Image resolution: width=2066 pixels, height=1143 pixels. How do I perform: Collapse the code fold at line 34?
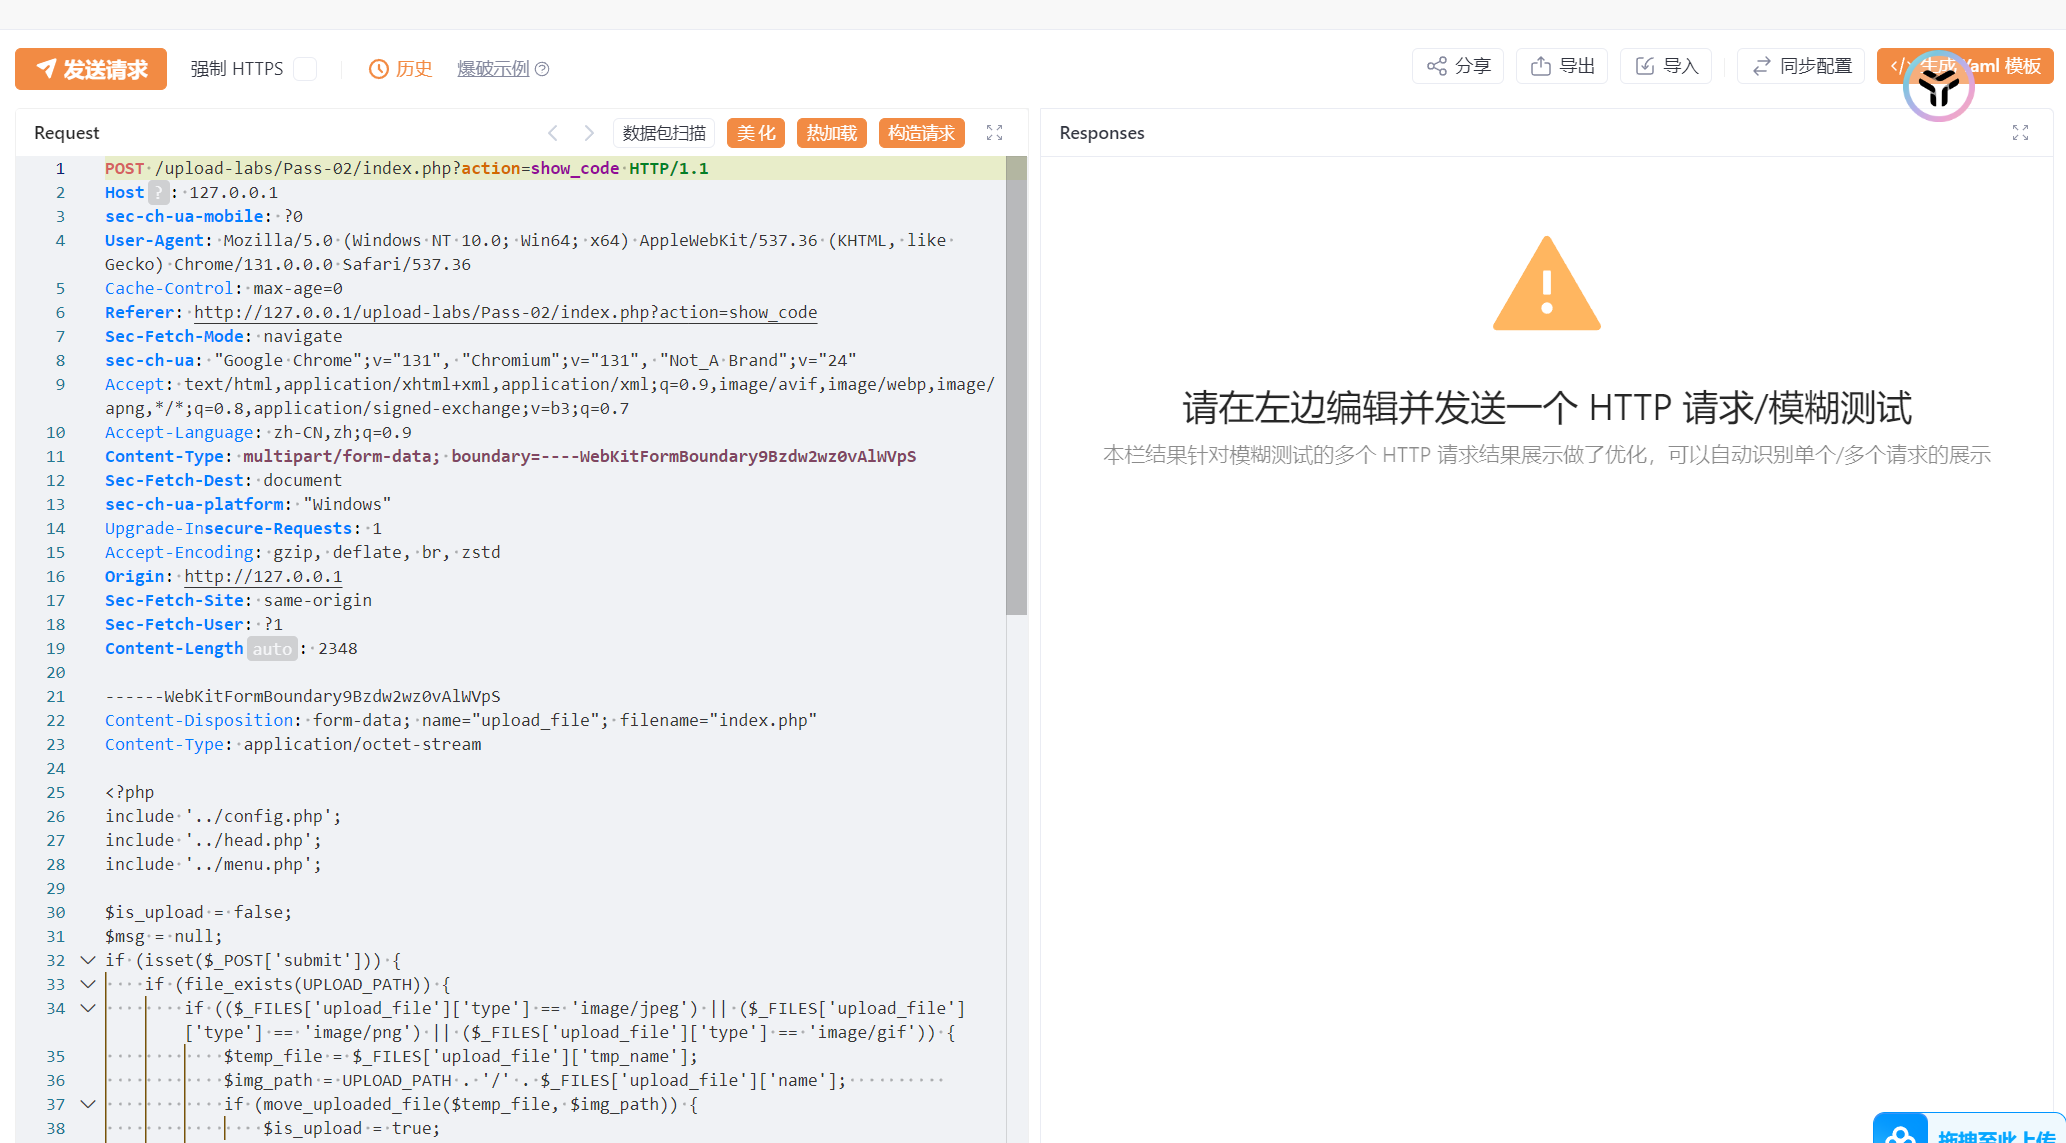click(x=88, y=1008)
